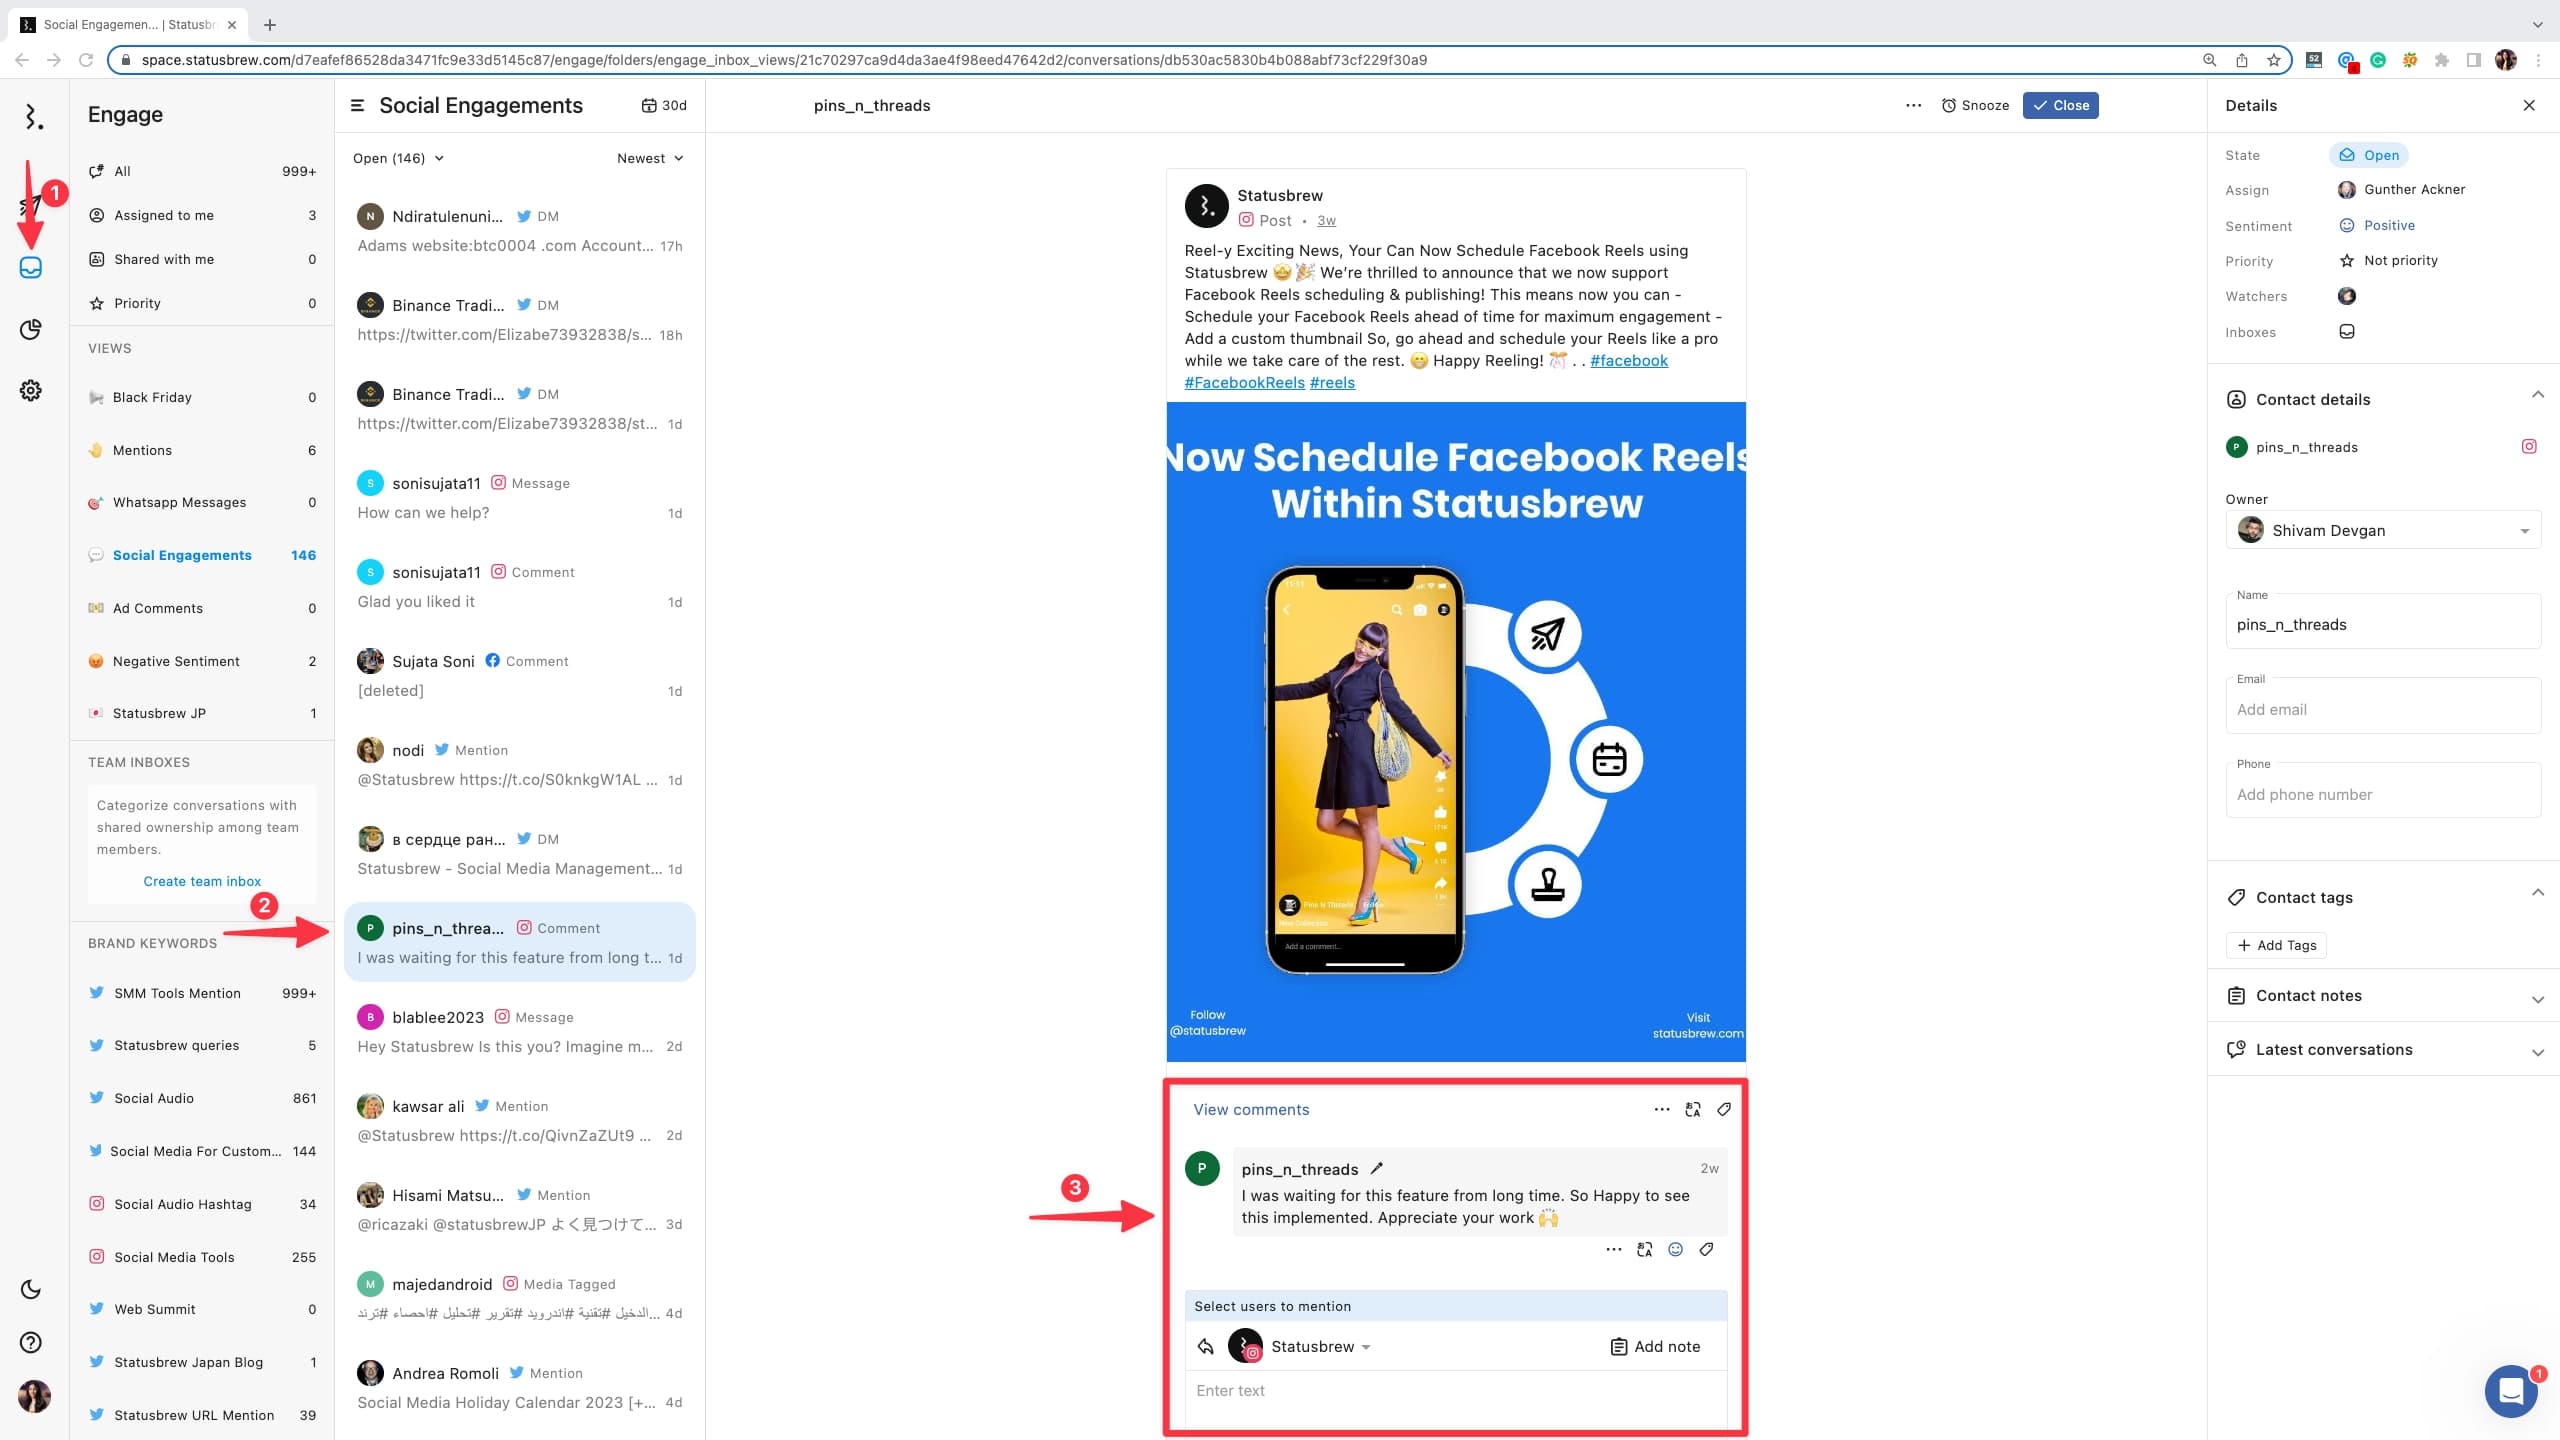
Task: Open the Statusbrew logo home icon
Action: (33, 116)
